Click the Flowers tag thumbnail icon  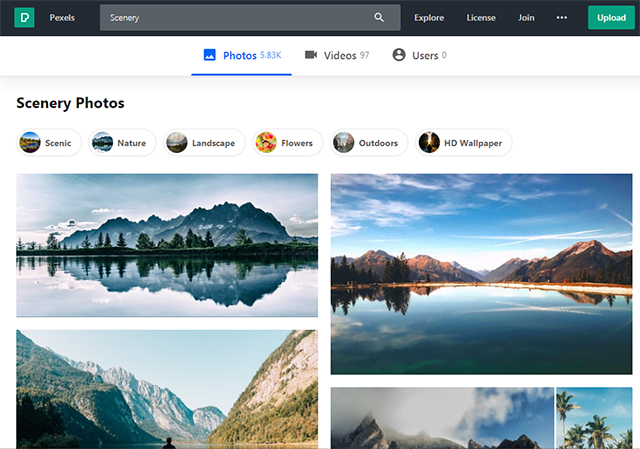click(x=266, y=143)
